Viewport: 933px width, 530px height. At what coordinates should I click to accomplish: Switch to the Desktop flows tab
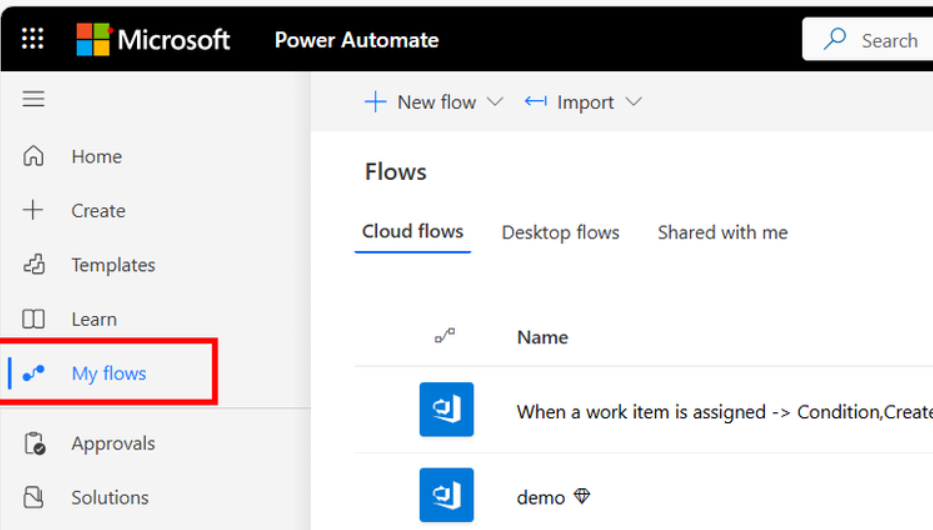(561, 233)
